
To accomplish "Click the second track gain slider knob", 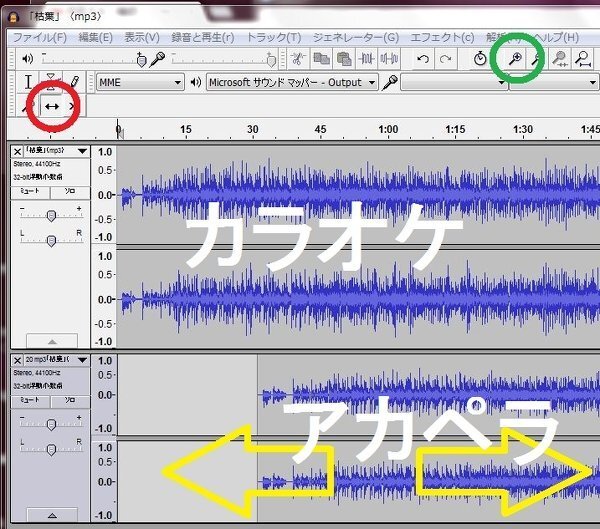I will click(x=51, y=424).
